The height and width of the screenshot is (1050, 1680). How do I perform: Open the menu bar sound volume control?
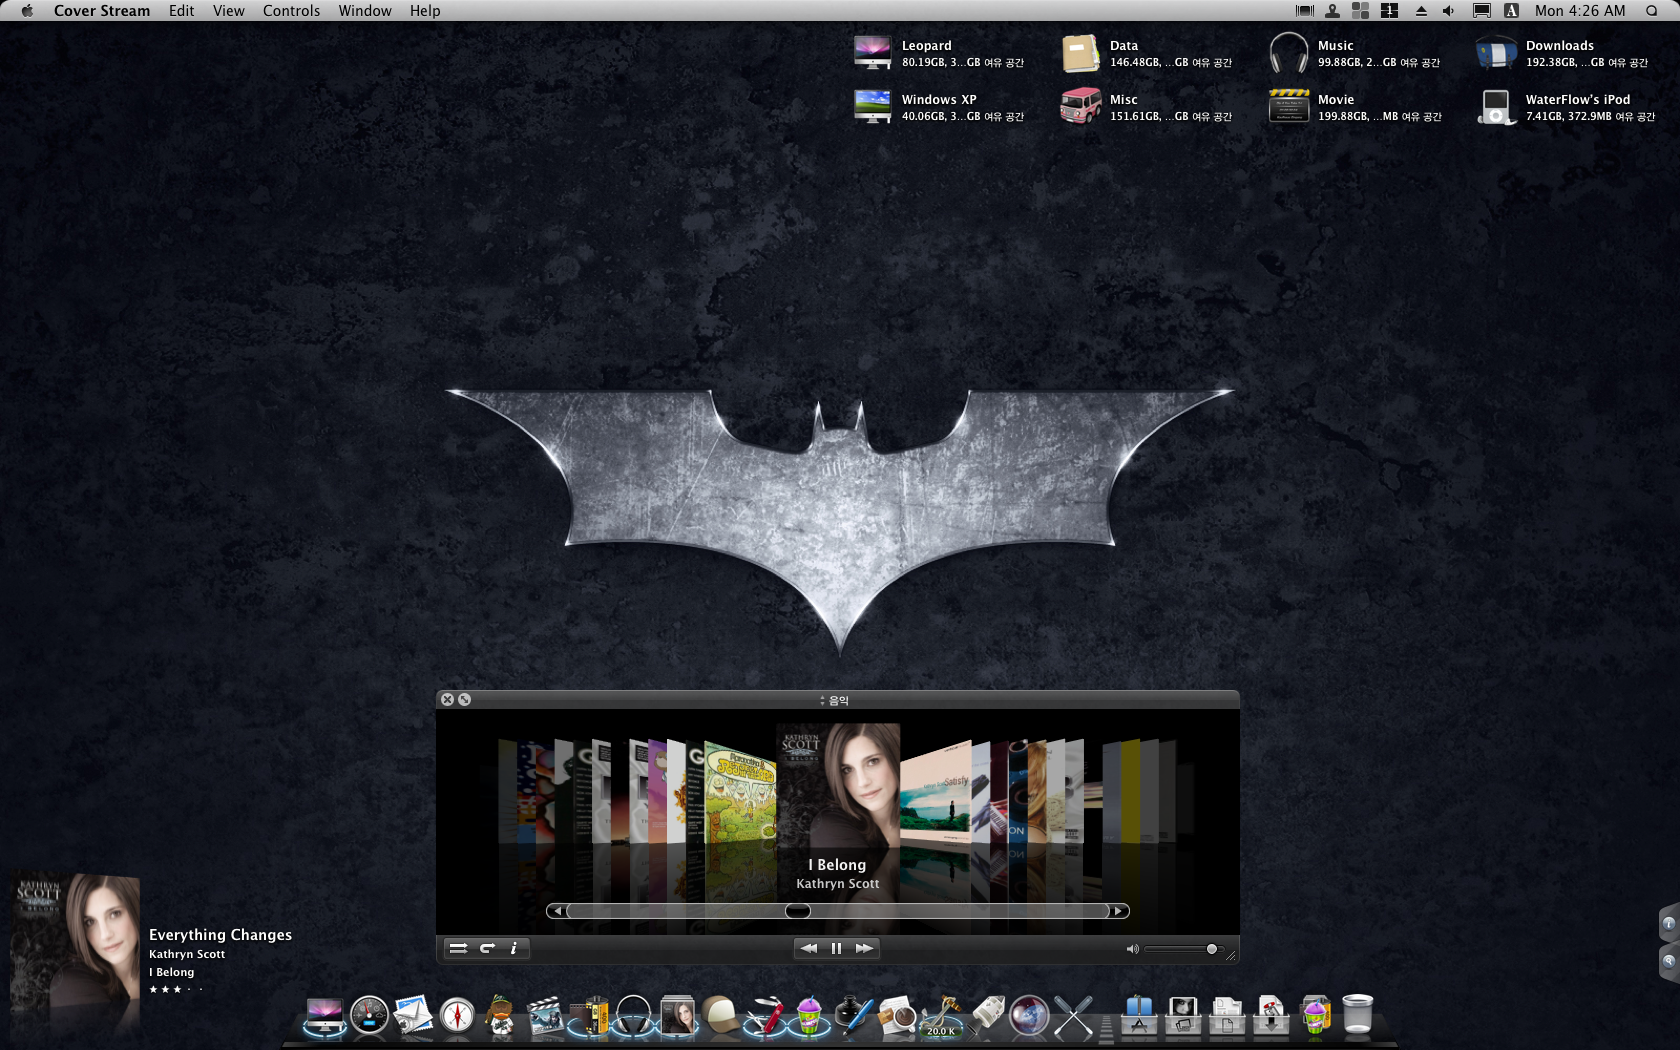point(1449,11)
